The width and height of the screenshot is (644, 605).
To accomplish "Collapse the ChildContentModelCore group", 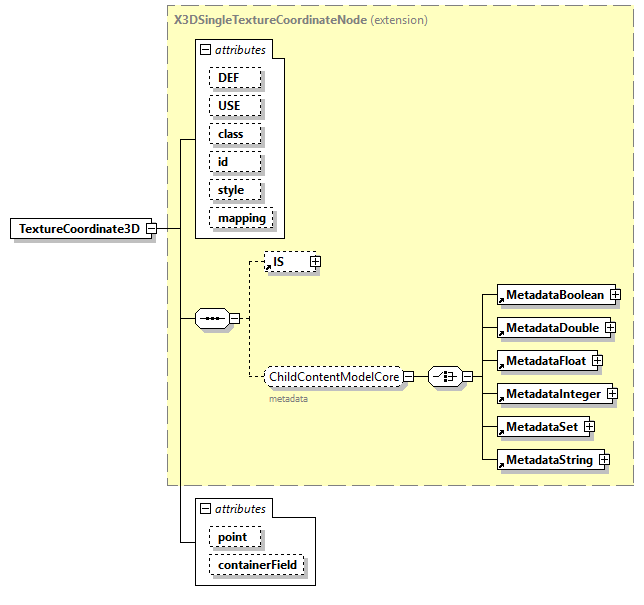I will click(408, 377).
